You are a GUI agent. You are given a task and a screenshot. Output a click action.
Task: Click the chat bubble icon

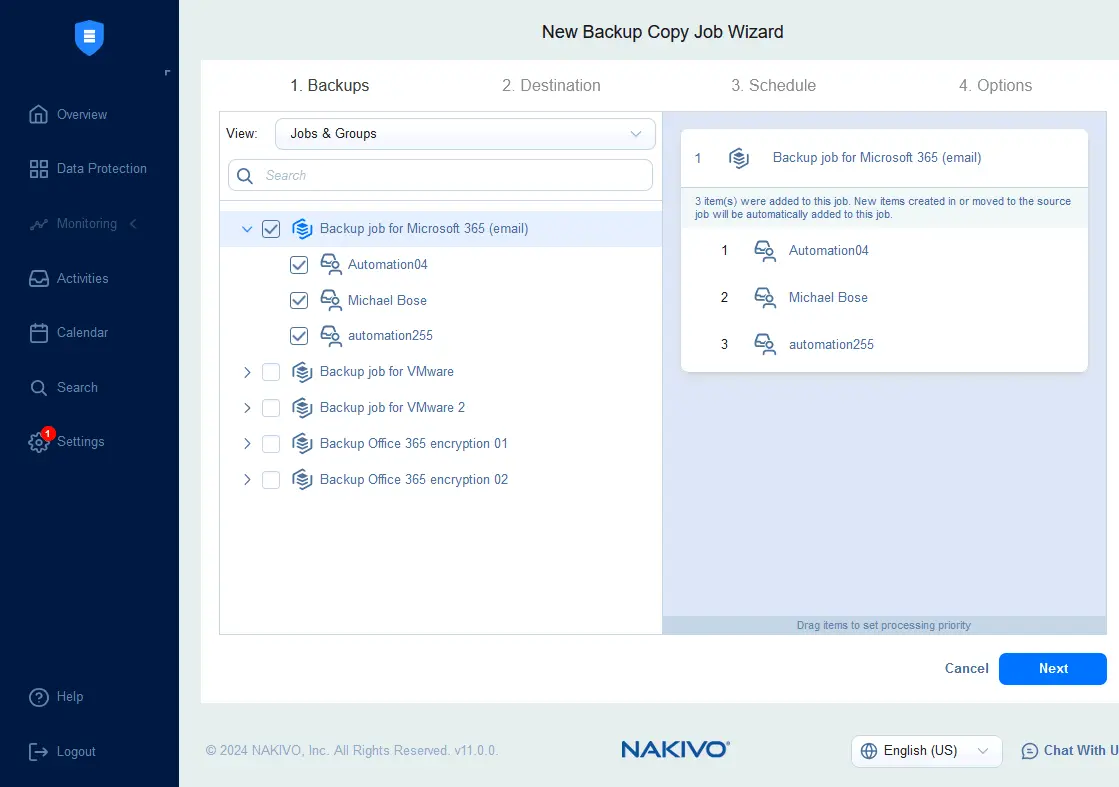coord(1029,751)
